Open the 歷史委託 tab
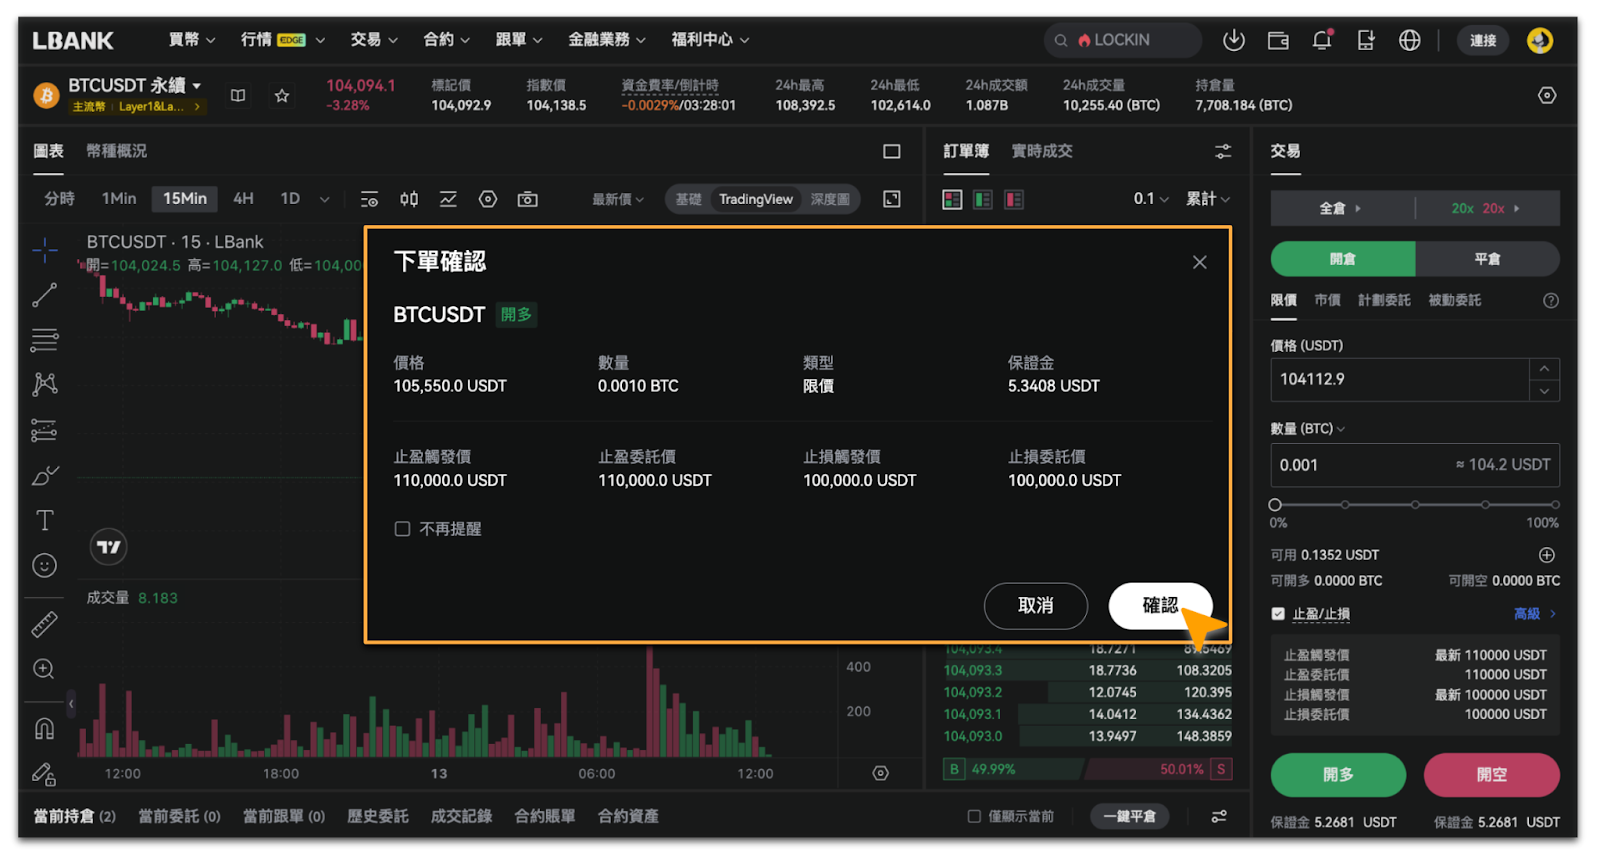1600x858 pixels. pyautogui.click(x=377, y=816)
